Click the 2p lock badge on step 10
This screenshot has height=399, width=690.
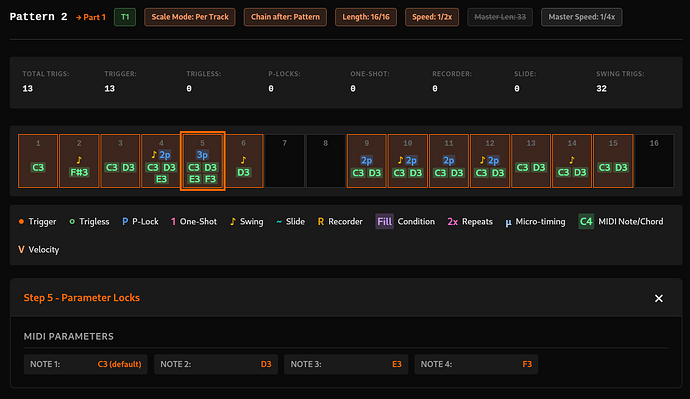point(411,160)
